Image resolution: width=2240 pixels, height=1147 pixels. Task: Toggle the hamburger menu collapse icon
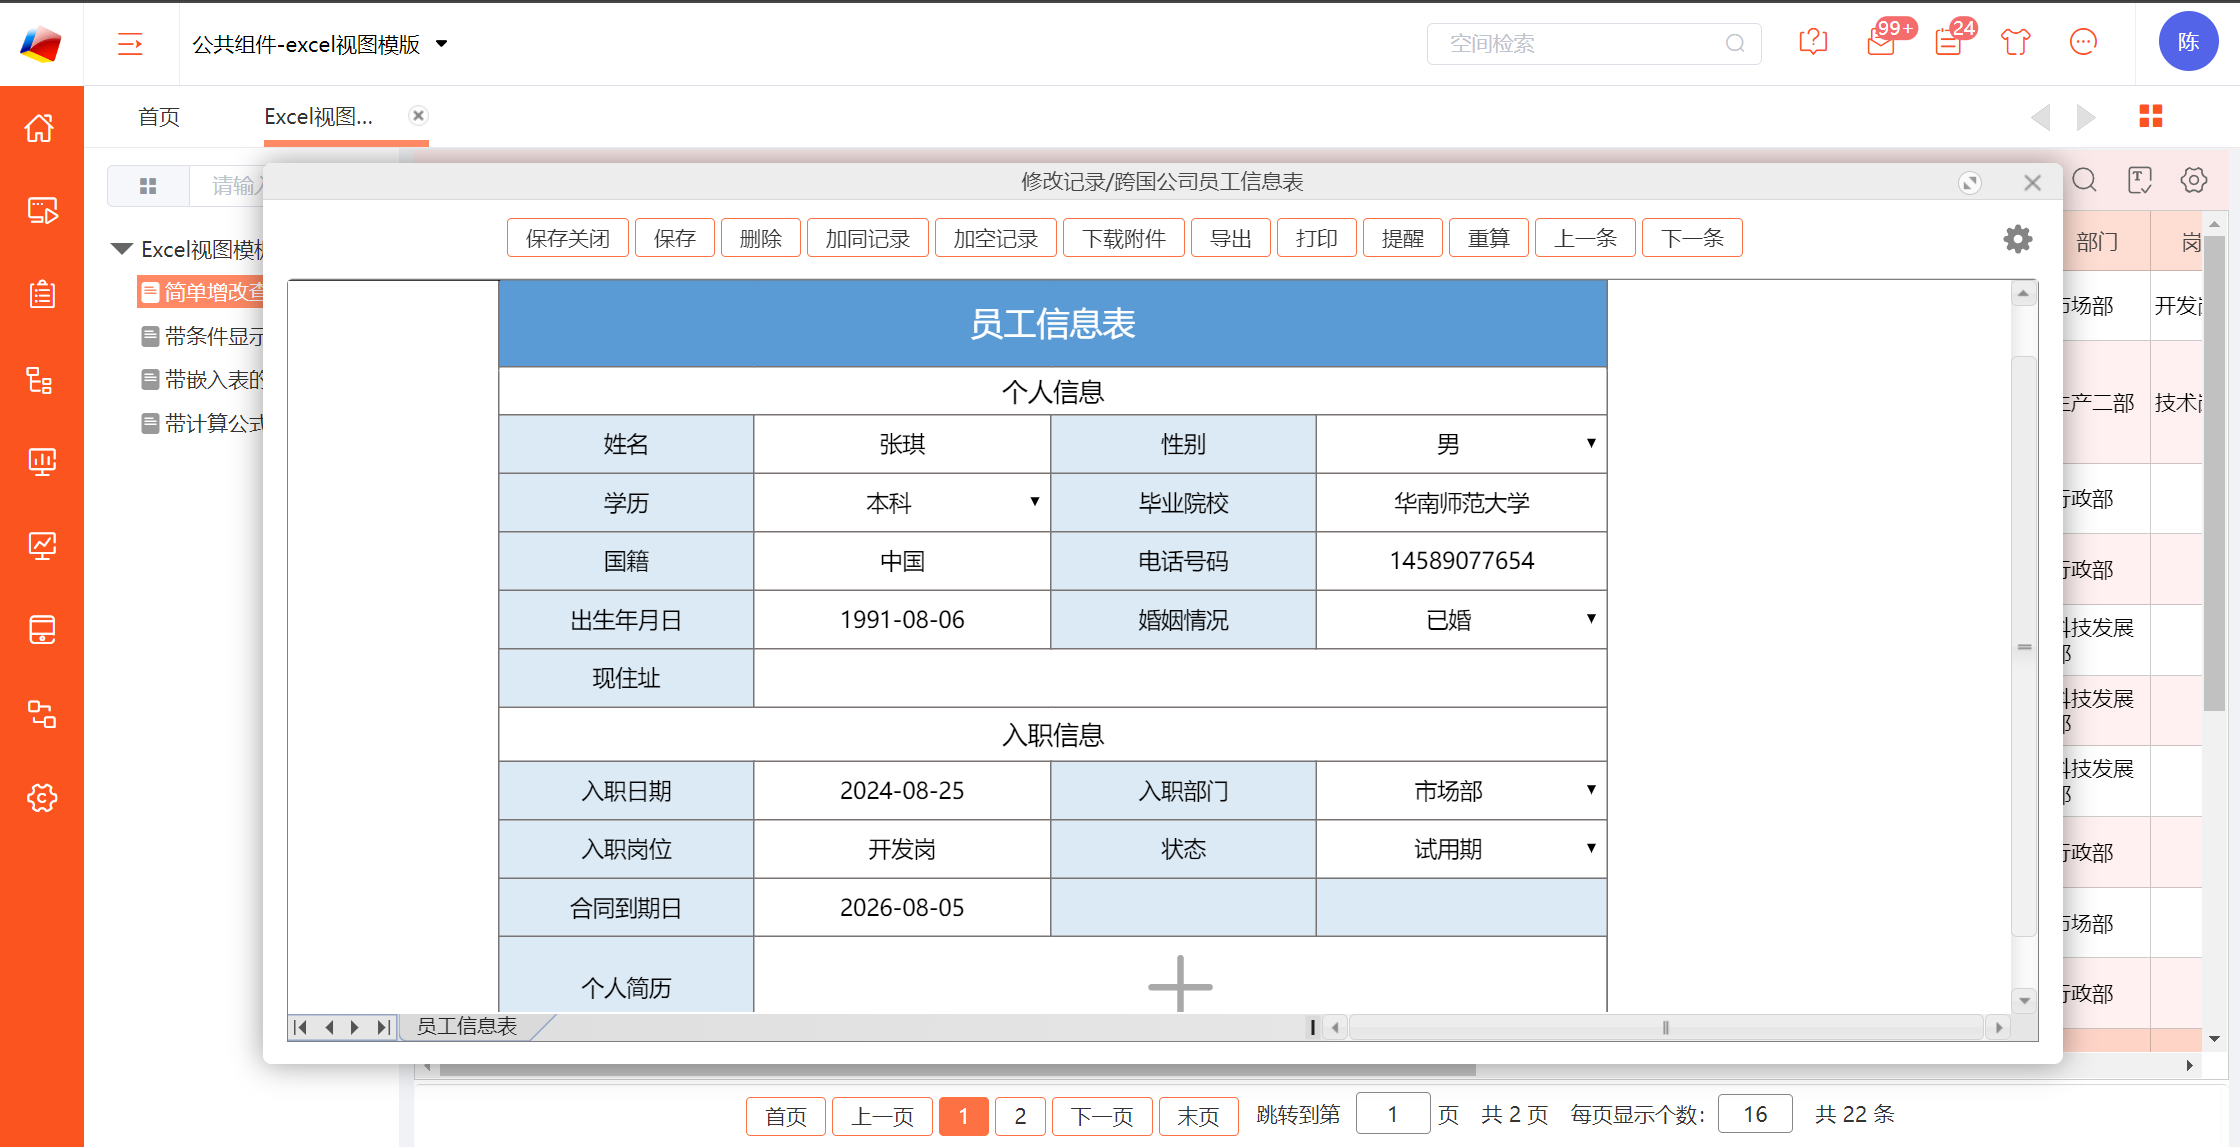130,44
